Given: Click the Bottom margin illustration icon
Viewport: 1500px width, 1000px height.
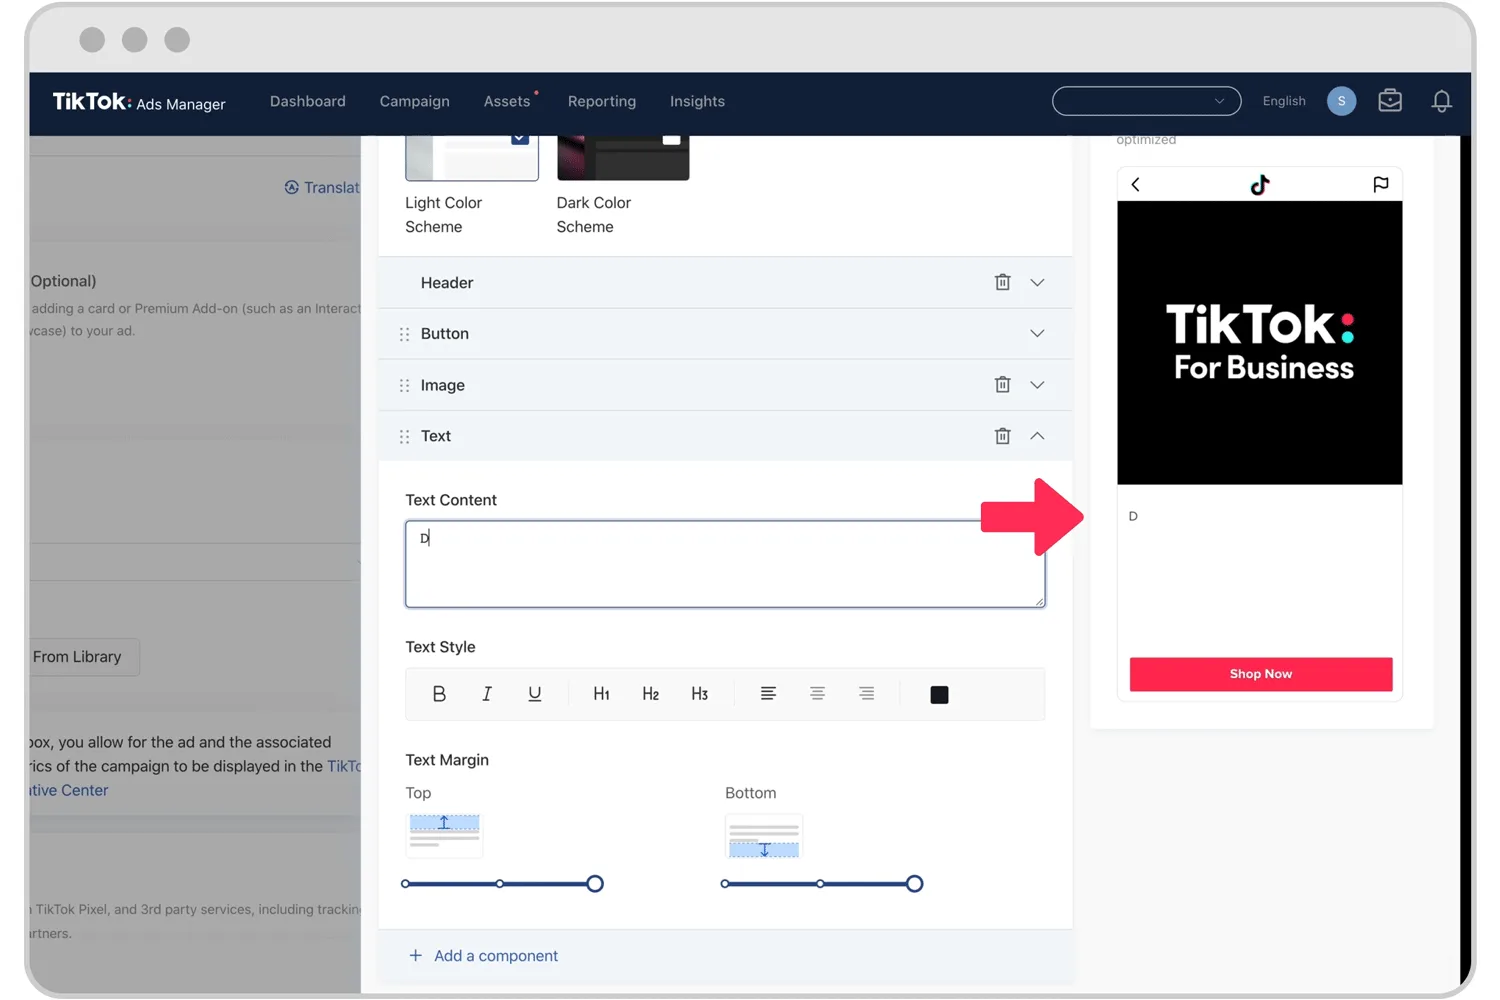Looking at the screenshot, I should pos(764,836).
